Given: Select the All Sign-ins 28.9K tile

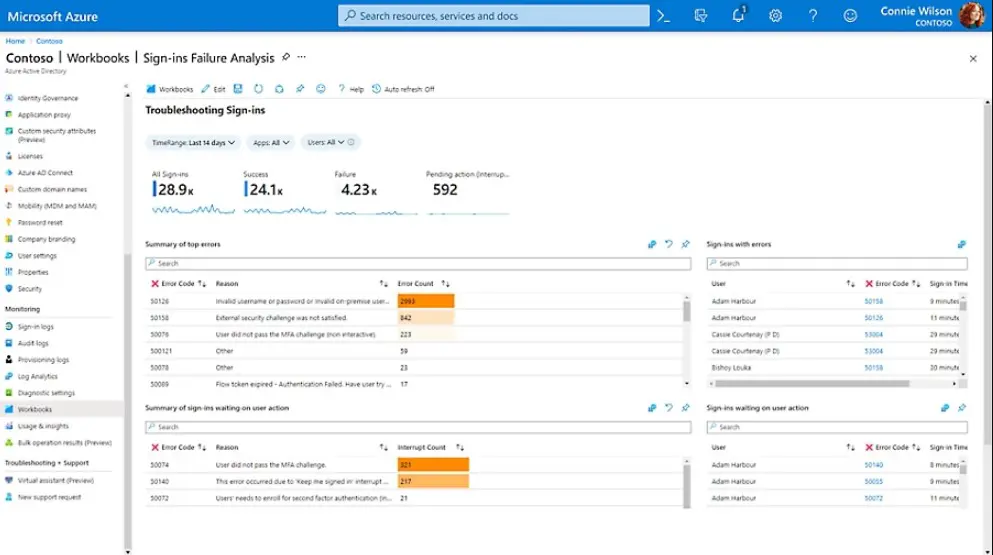Looking at the screenshot, I should 193,192.
